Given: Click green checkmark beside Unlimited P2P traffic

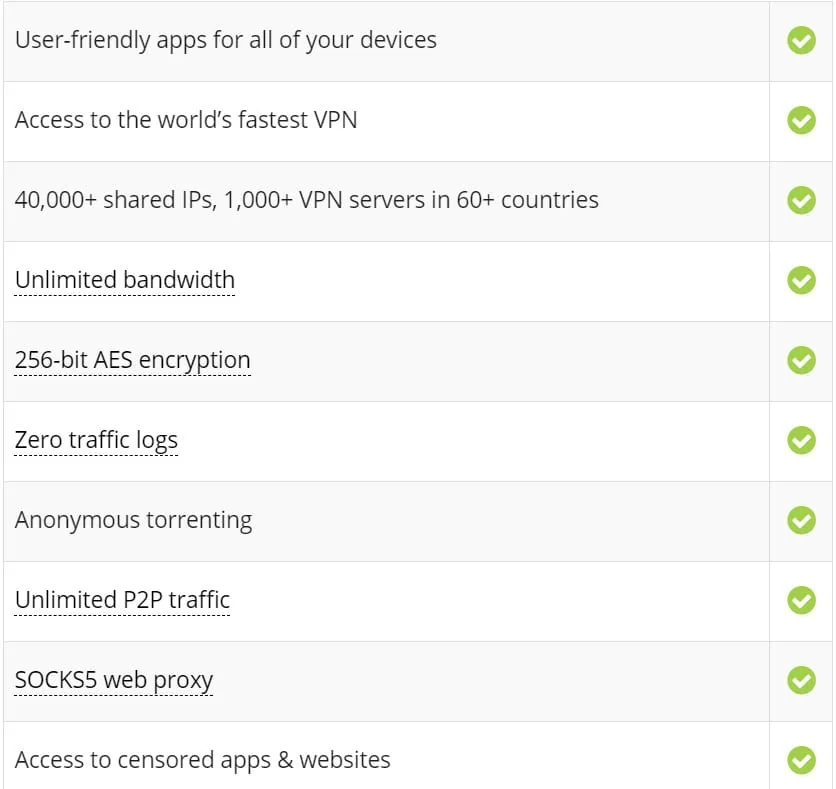Looking at the screenshot, I should 801,600.
